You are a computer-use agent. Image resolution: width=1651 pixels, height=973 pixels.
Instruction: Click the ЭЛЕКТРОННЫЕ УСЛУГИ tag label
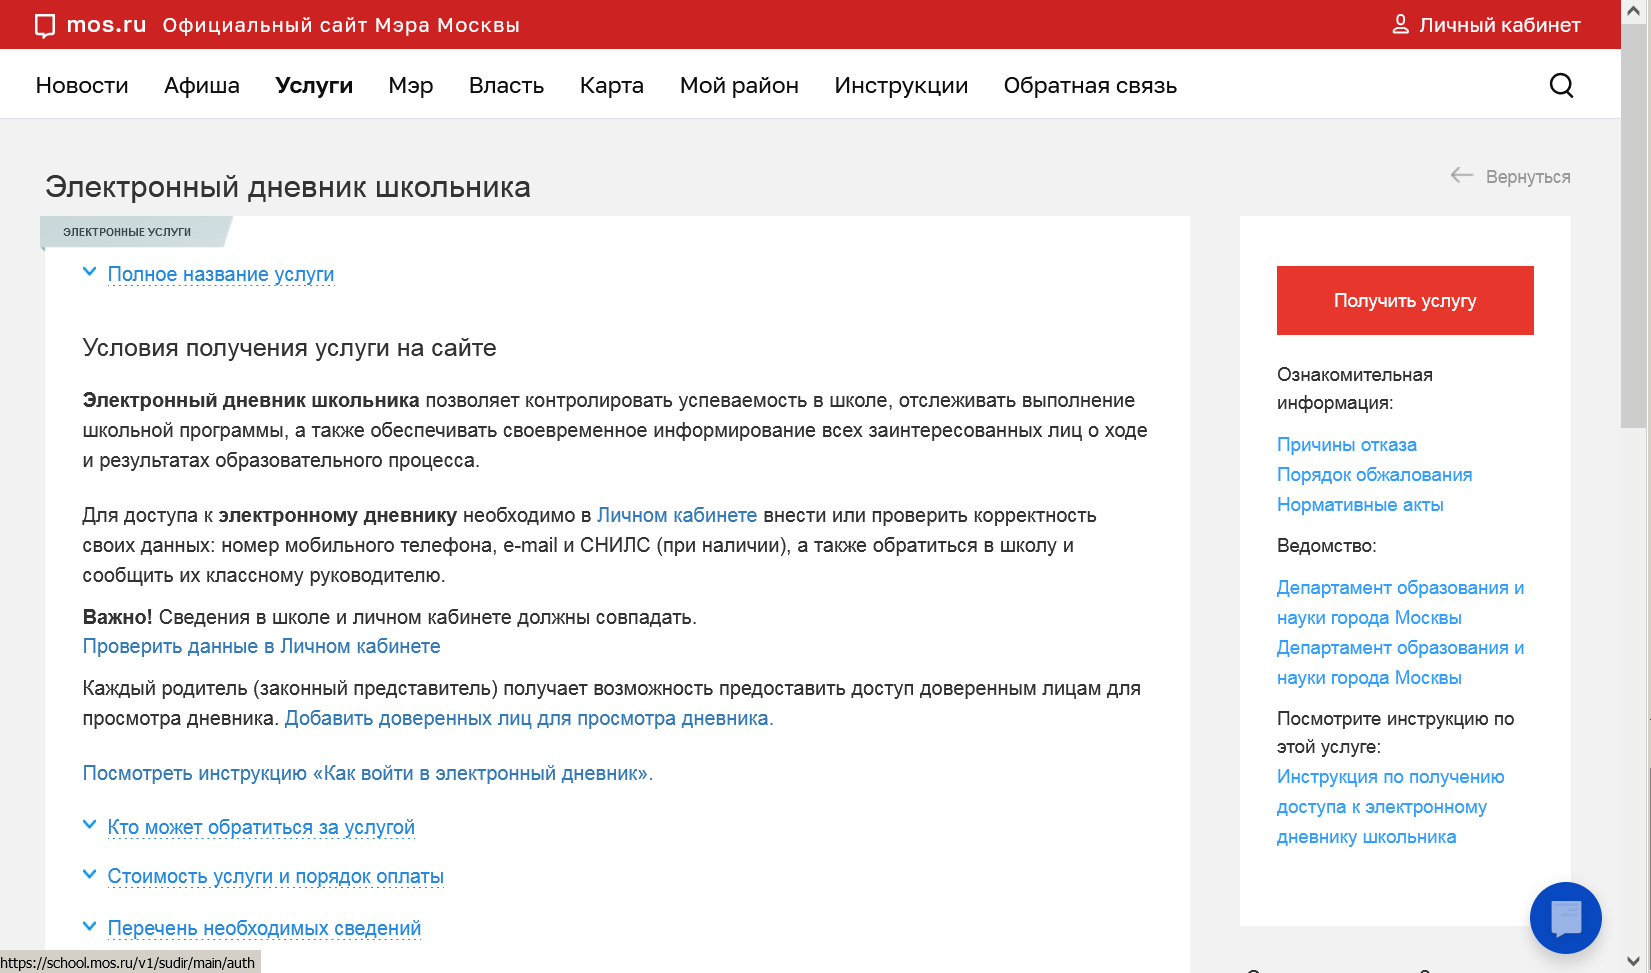point(127,232)
